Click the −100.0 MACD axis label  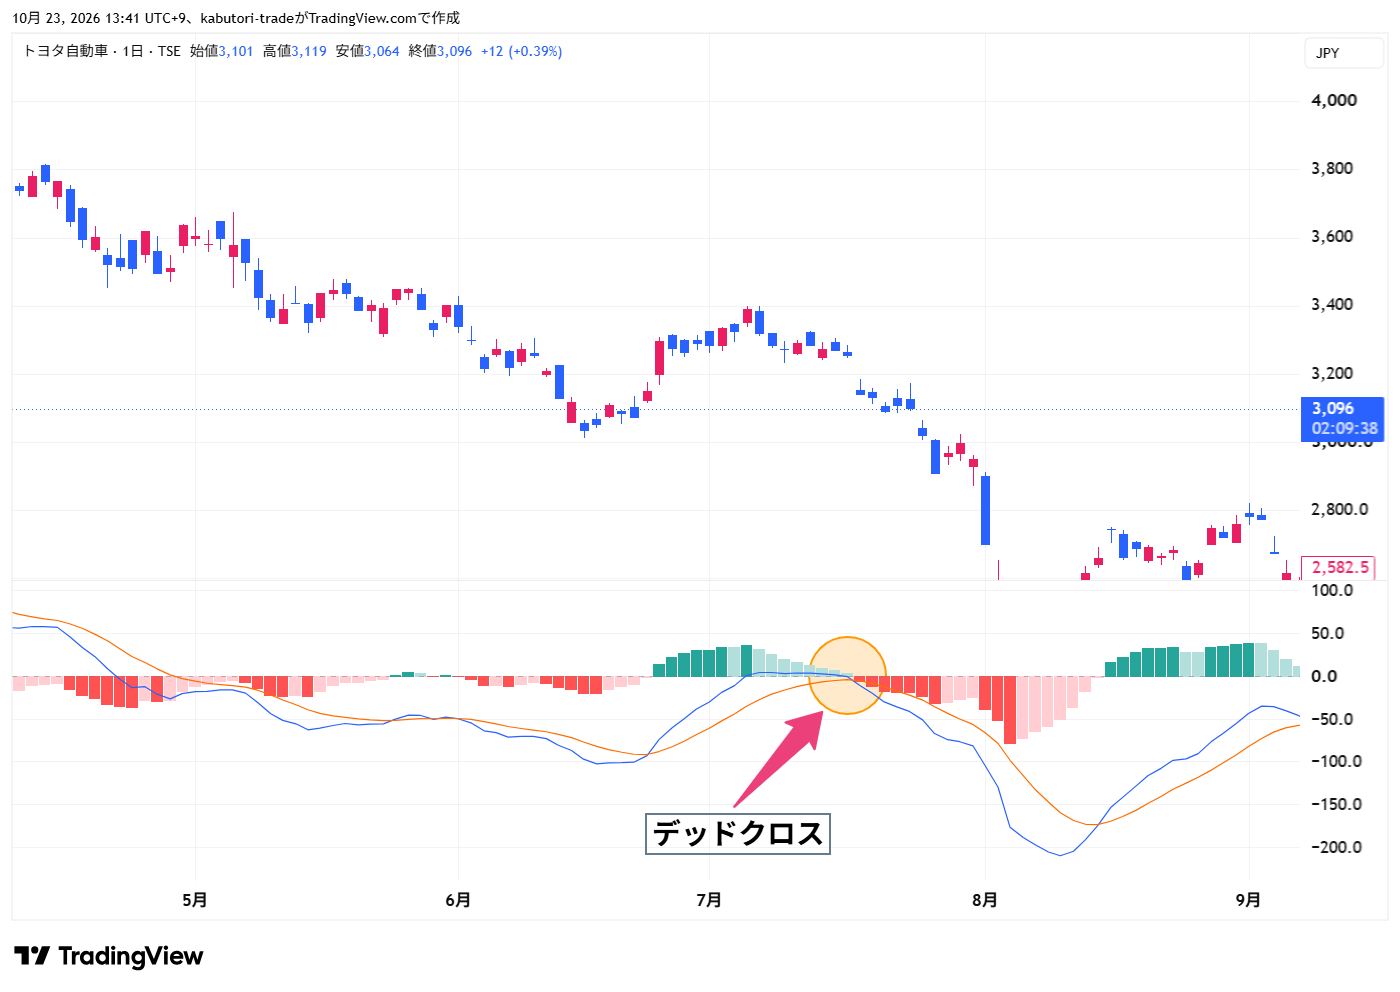pyautogui.click(x=1336, y=761)
